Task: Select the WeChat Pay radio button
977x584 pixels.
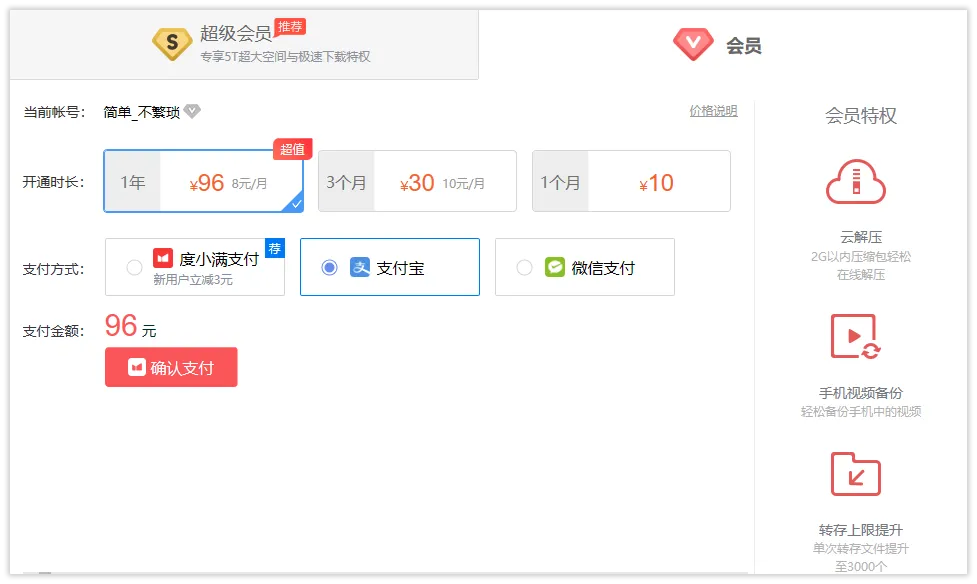Action: [x=524, y=267]
